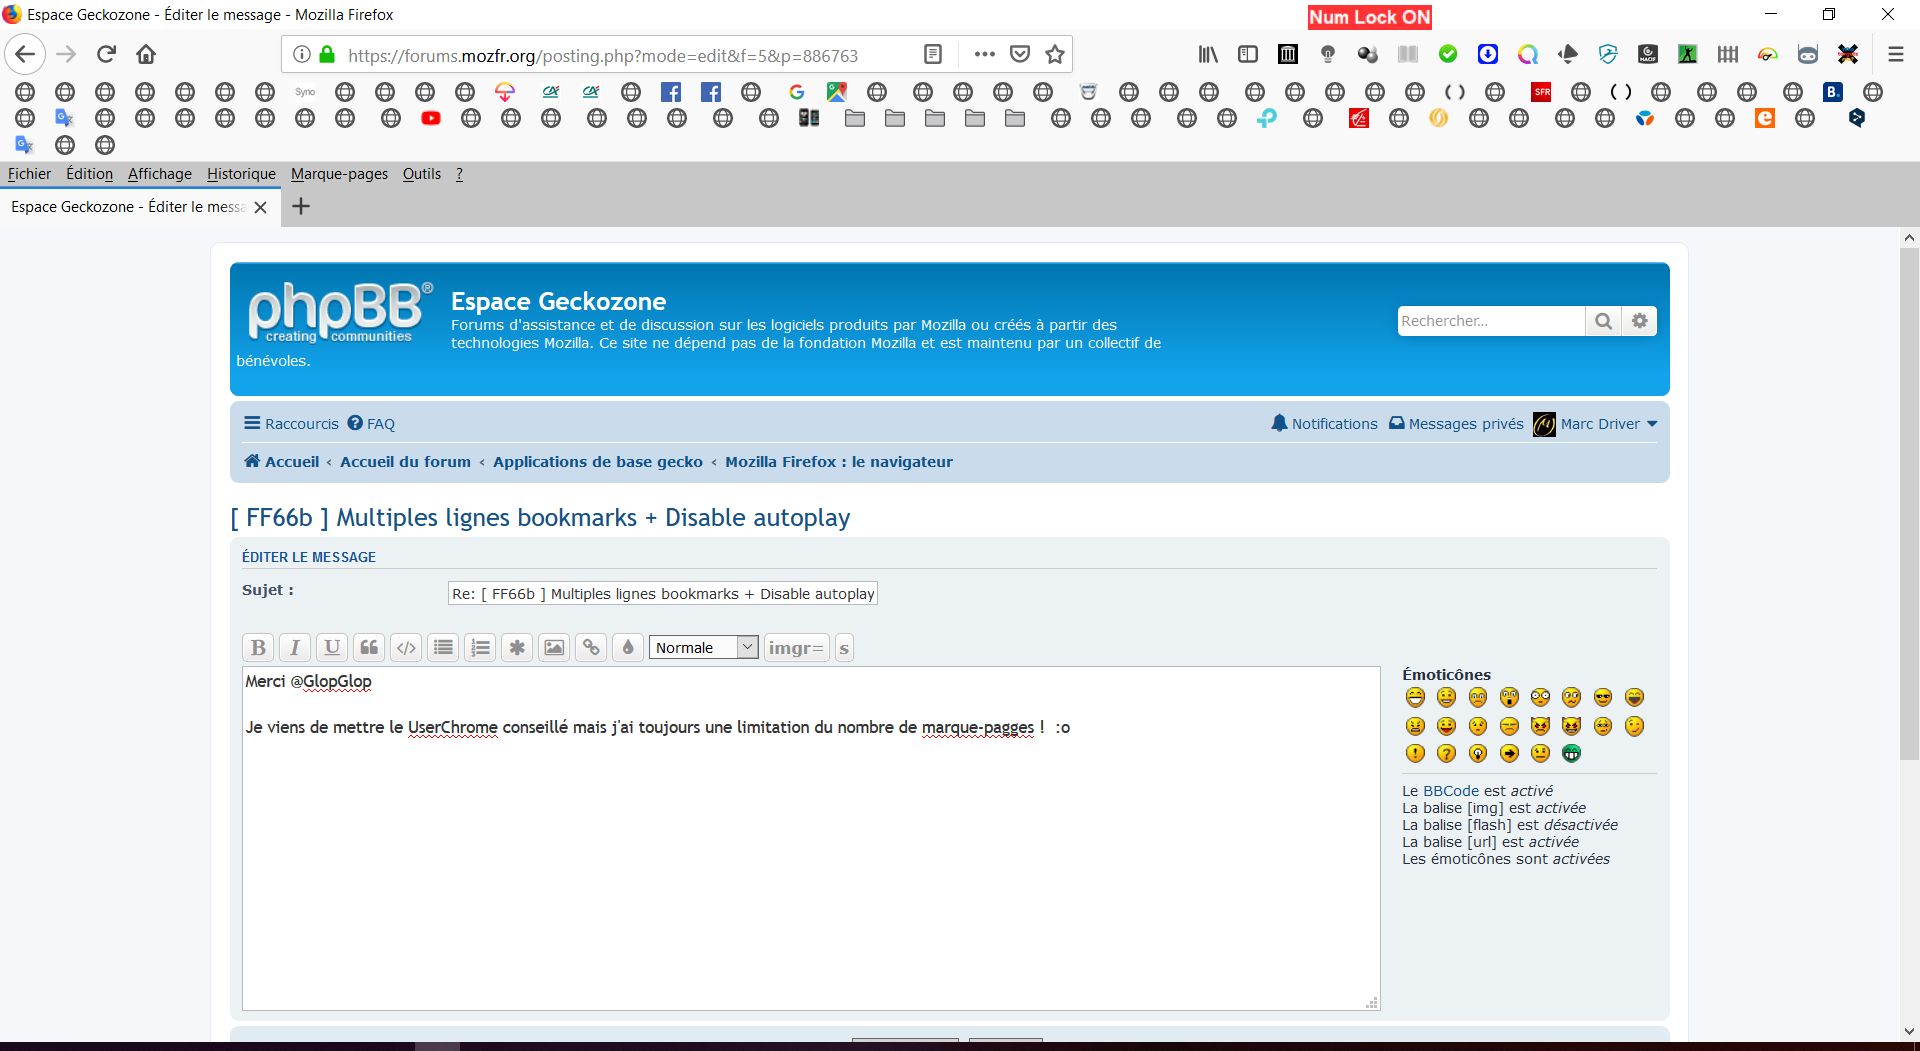Click the strikethrough s button

pyautogui.click(x=844, y=648)
